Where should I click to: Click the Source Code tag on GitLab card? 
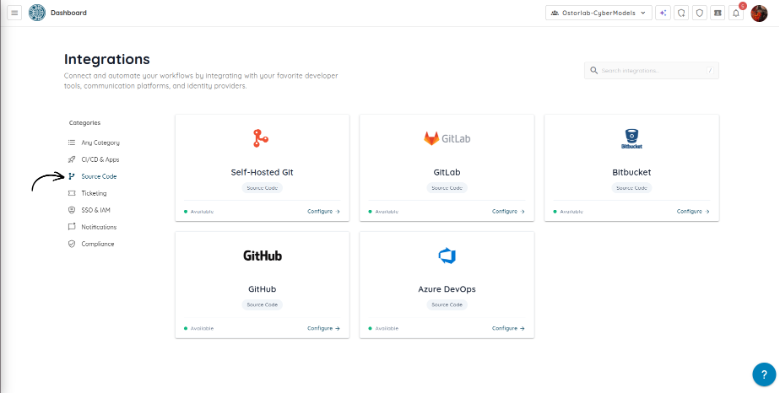click(447, 188)
